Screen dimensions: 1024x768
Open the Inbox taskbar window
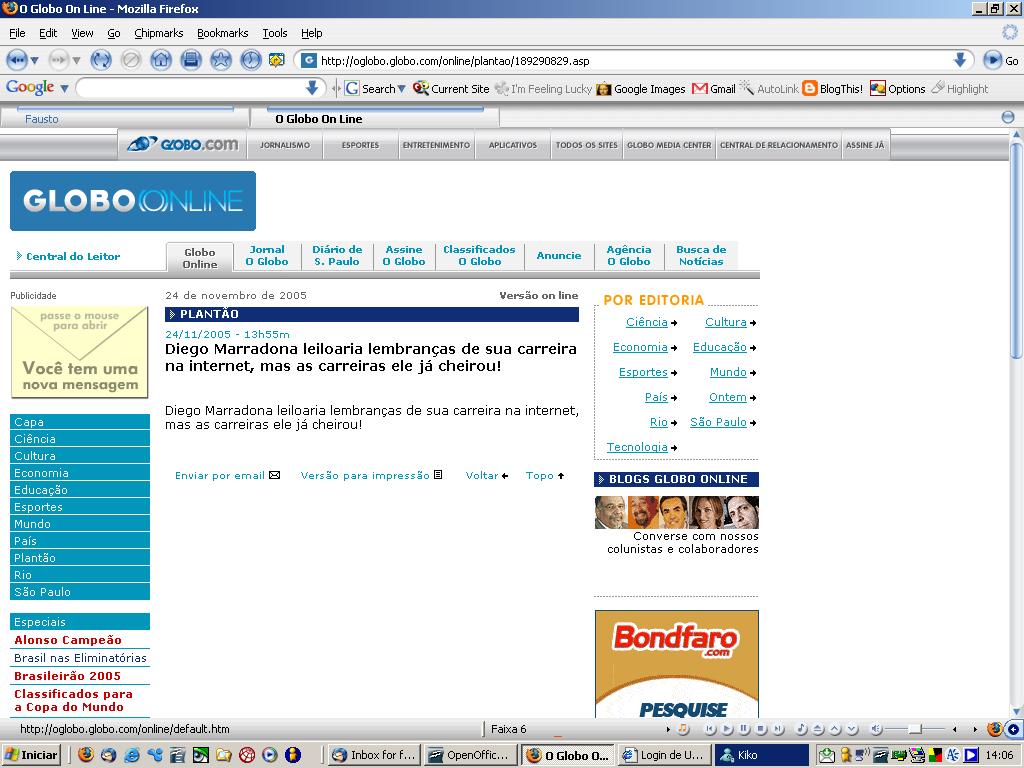374,755
